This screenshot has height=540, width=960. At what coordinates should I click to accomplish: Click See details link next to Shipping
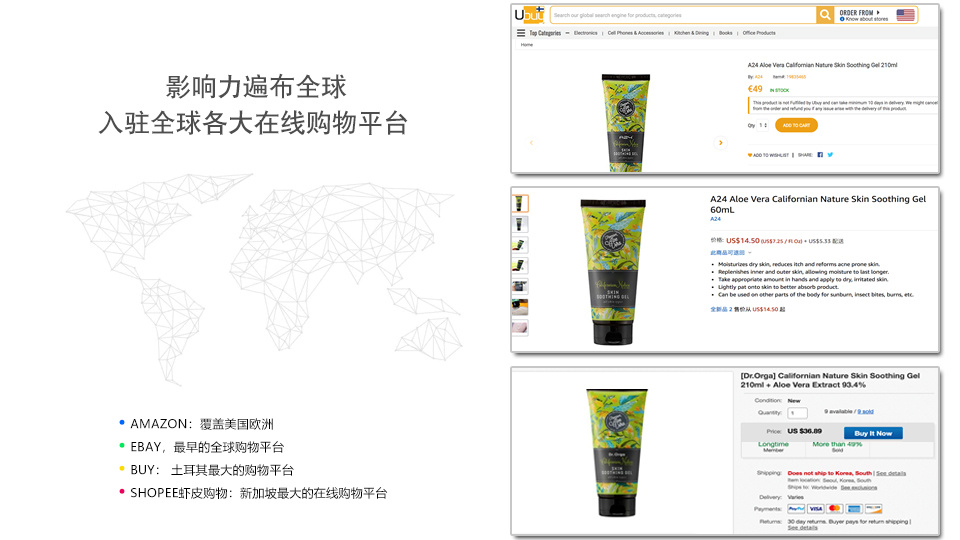point(891,473)
